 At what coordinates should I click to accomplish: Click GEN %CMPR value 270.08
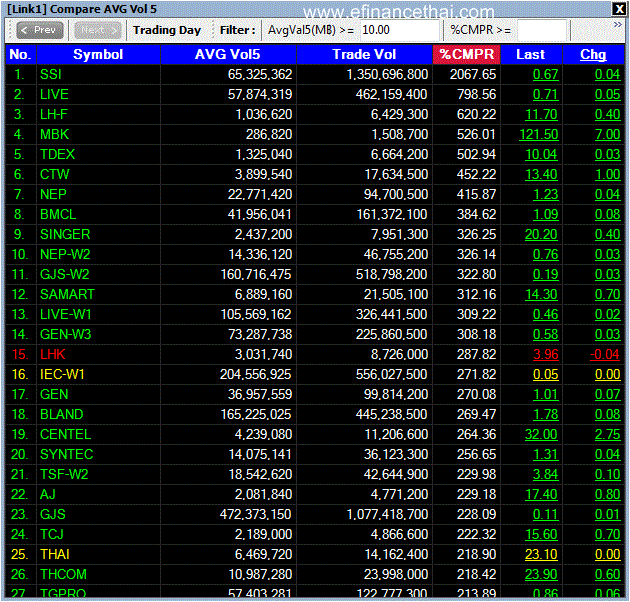click(476, 395)
